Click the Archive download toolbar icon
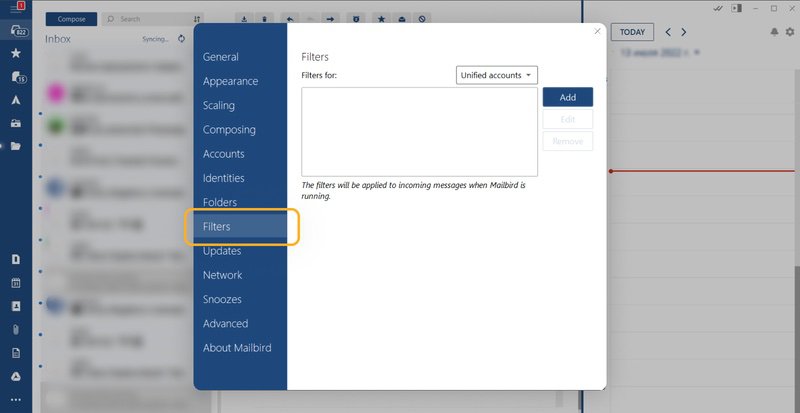The width and height of the screenshot is (800, 413). (x=244, y=19)
